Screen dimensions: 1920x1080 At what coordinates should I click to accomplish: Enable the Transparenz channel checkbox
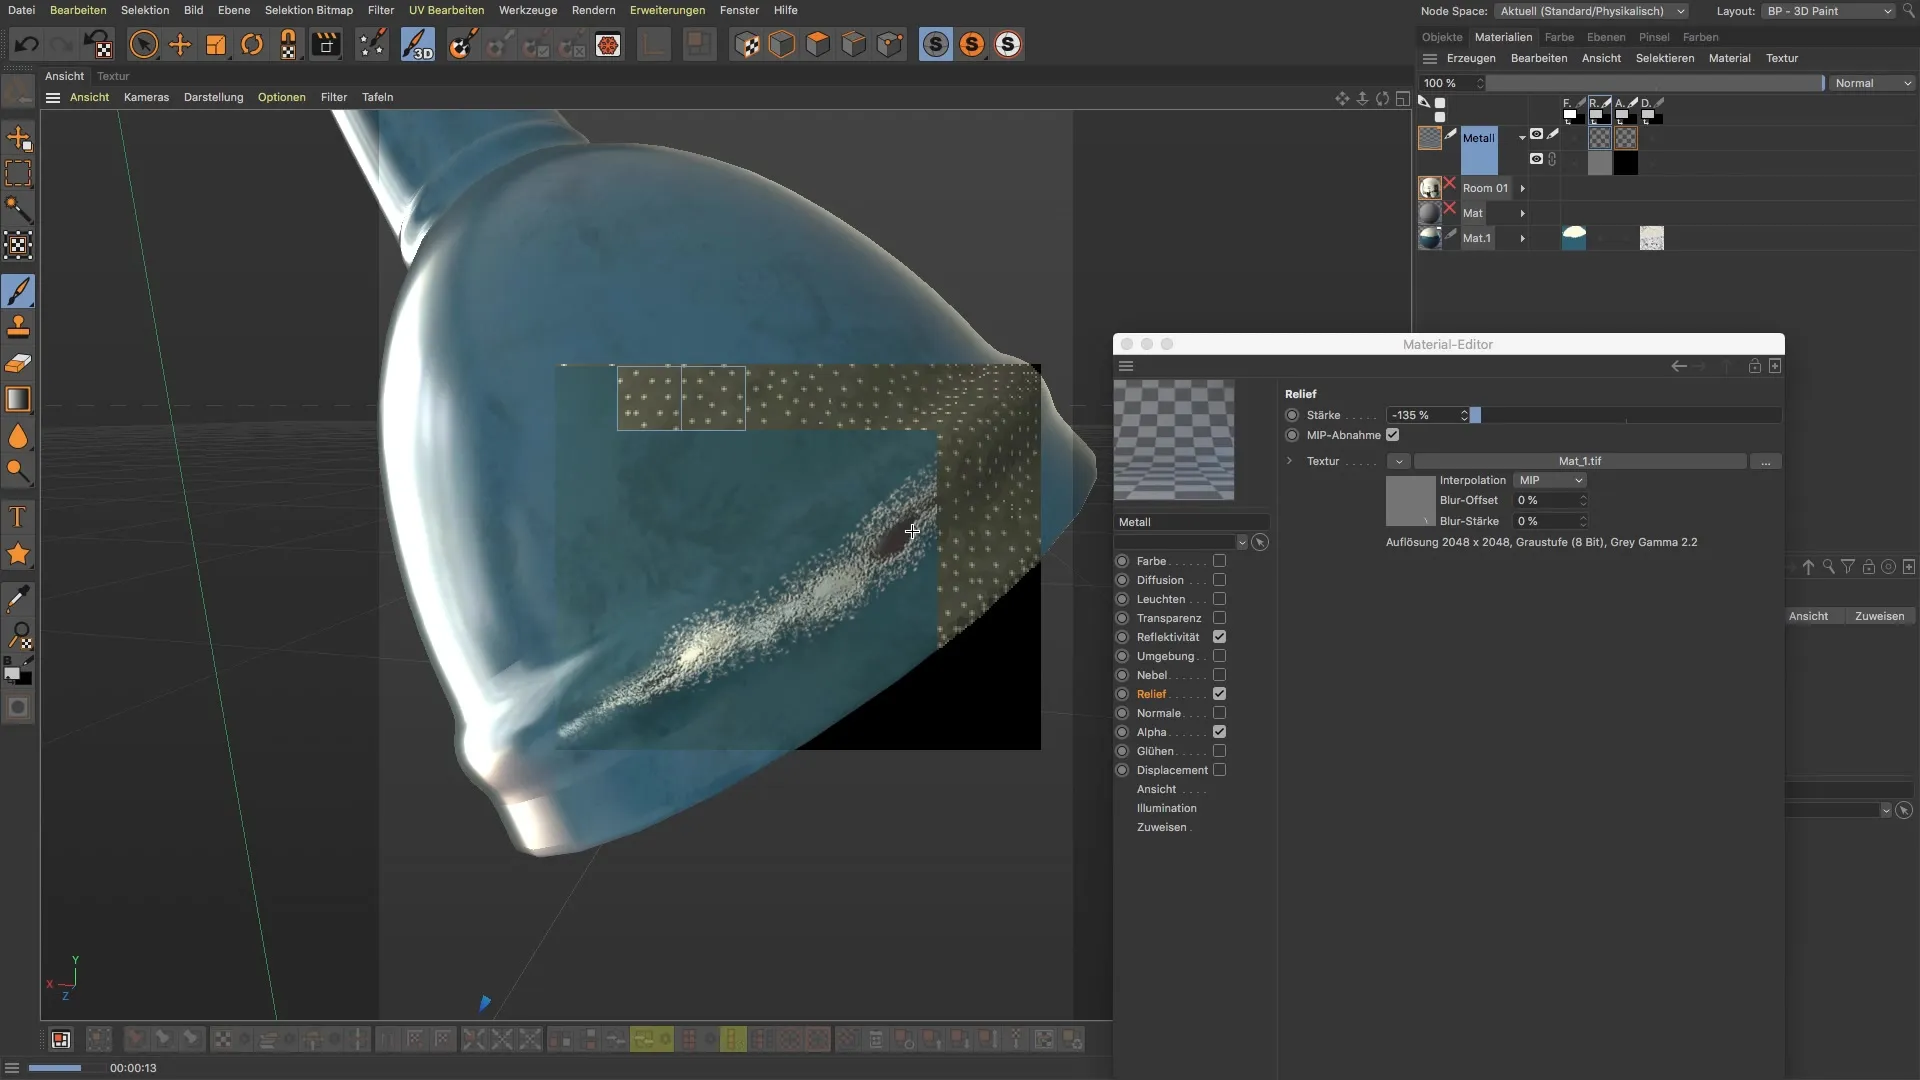pos(1219,618)
